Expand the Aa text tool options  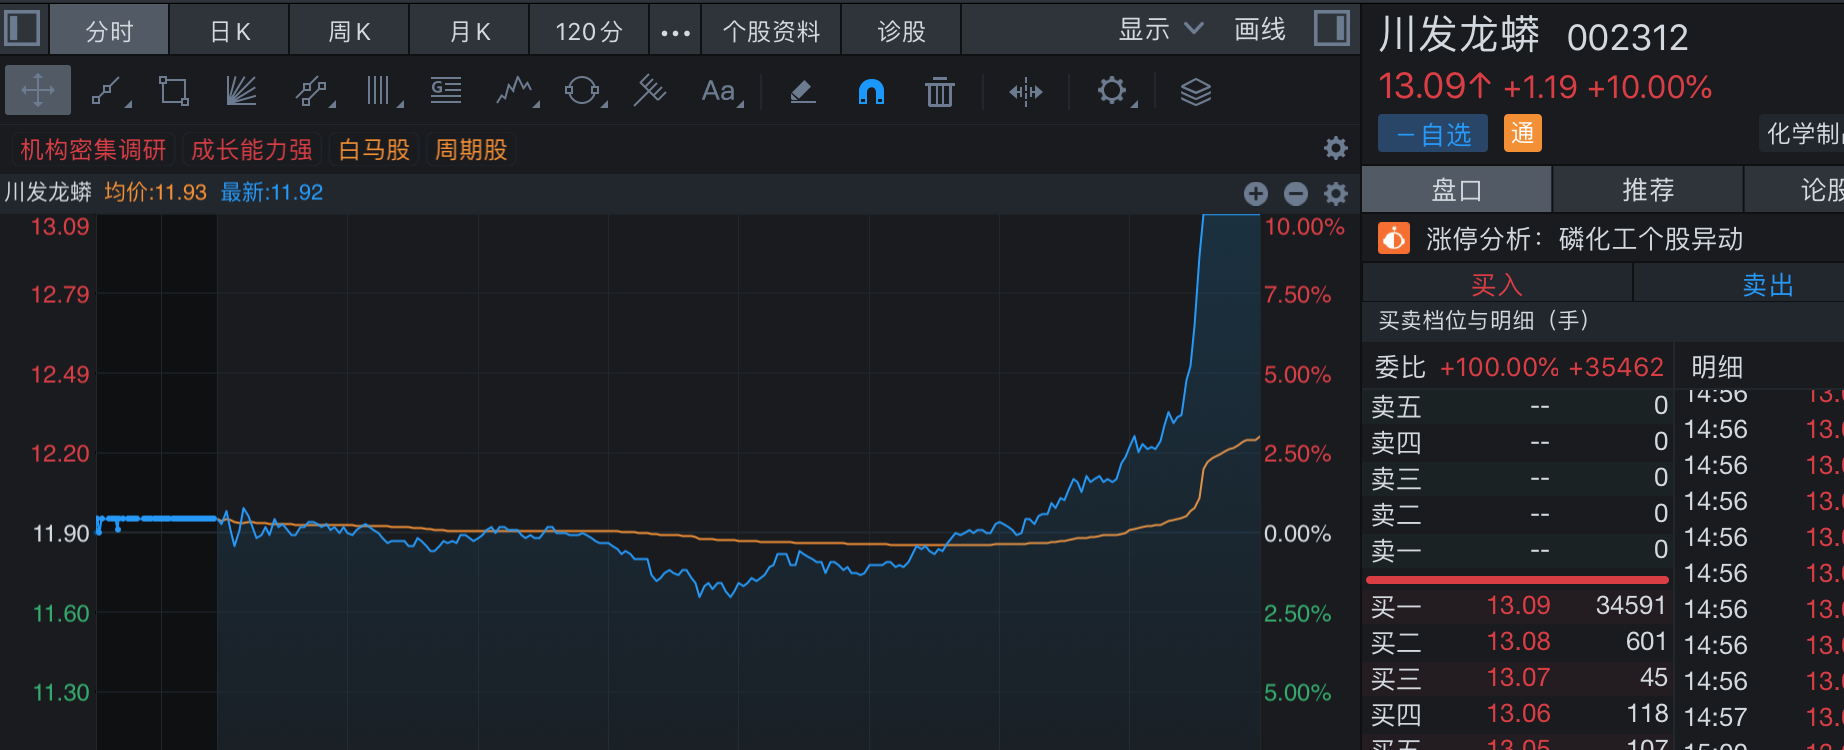[720, 92]
